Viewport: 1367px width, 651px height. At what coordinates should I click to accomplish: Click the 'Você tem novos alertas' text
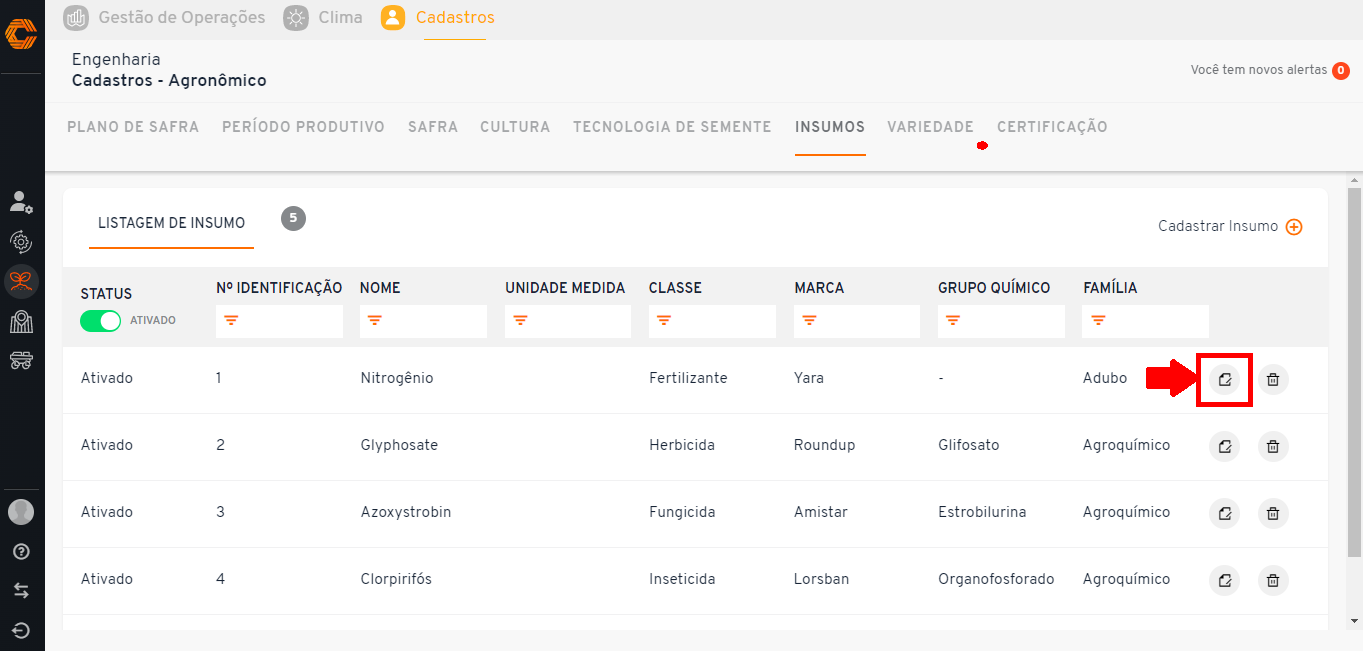(x=1259, y=70)
